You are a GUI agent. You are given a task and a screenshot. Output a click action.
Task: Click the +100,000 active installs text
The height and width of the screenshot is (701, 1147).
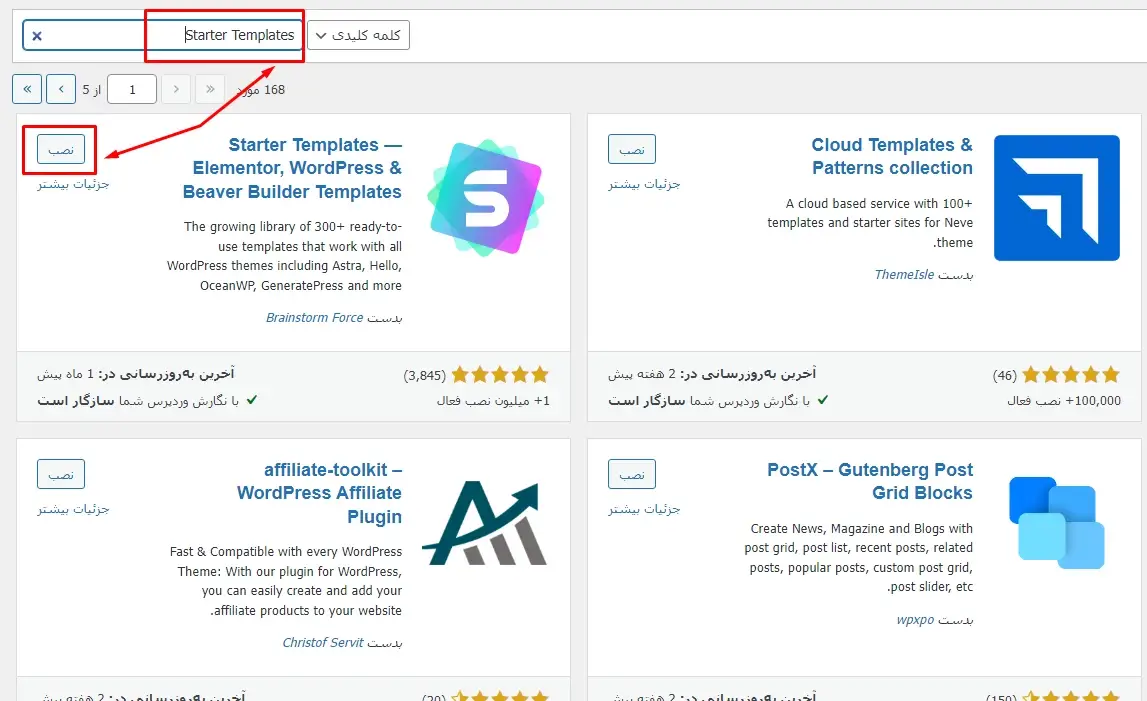pyautogui.click(x=1064, y=400)
